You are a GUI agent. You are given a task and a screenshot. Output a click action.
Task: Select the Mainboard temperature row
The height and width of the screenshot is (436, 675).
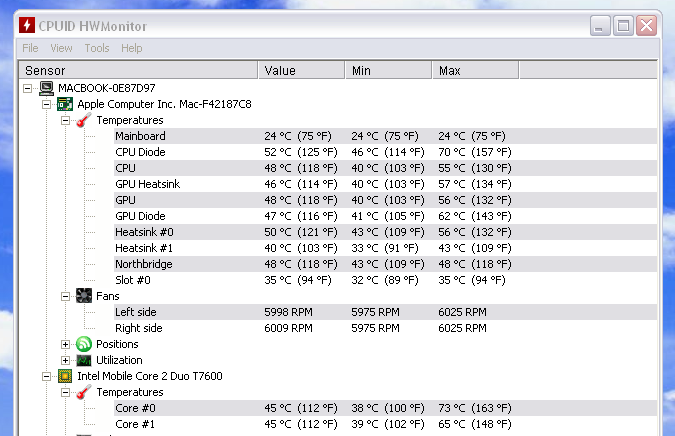point(385,136)
